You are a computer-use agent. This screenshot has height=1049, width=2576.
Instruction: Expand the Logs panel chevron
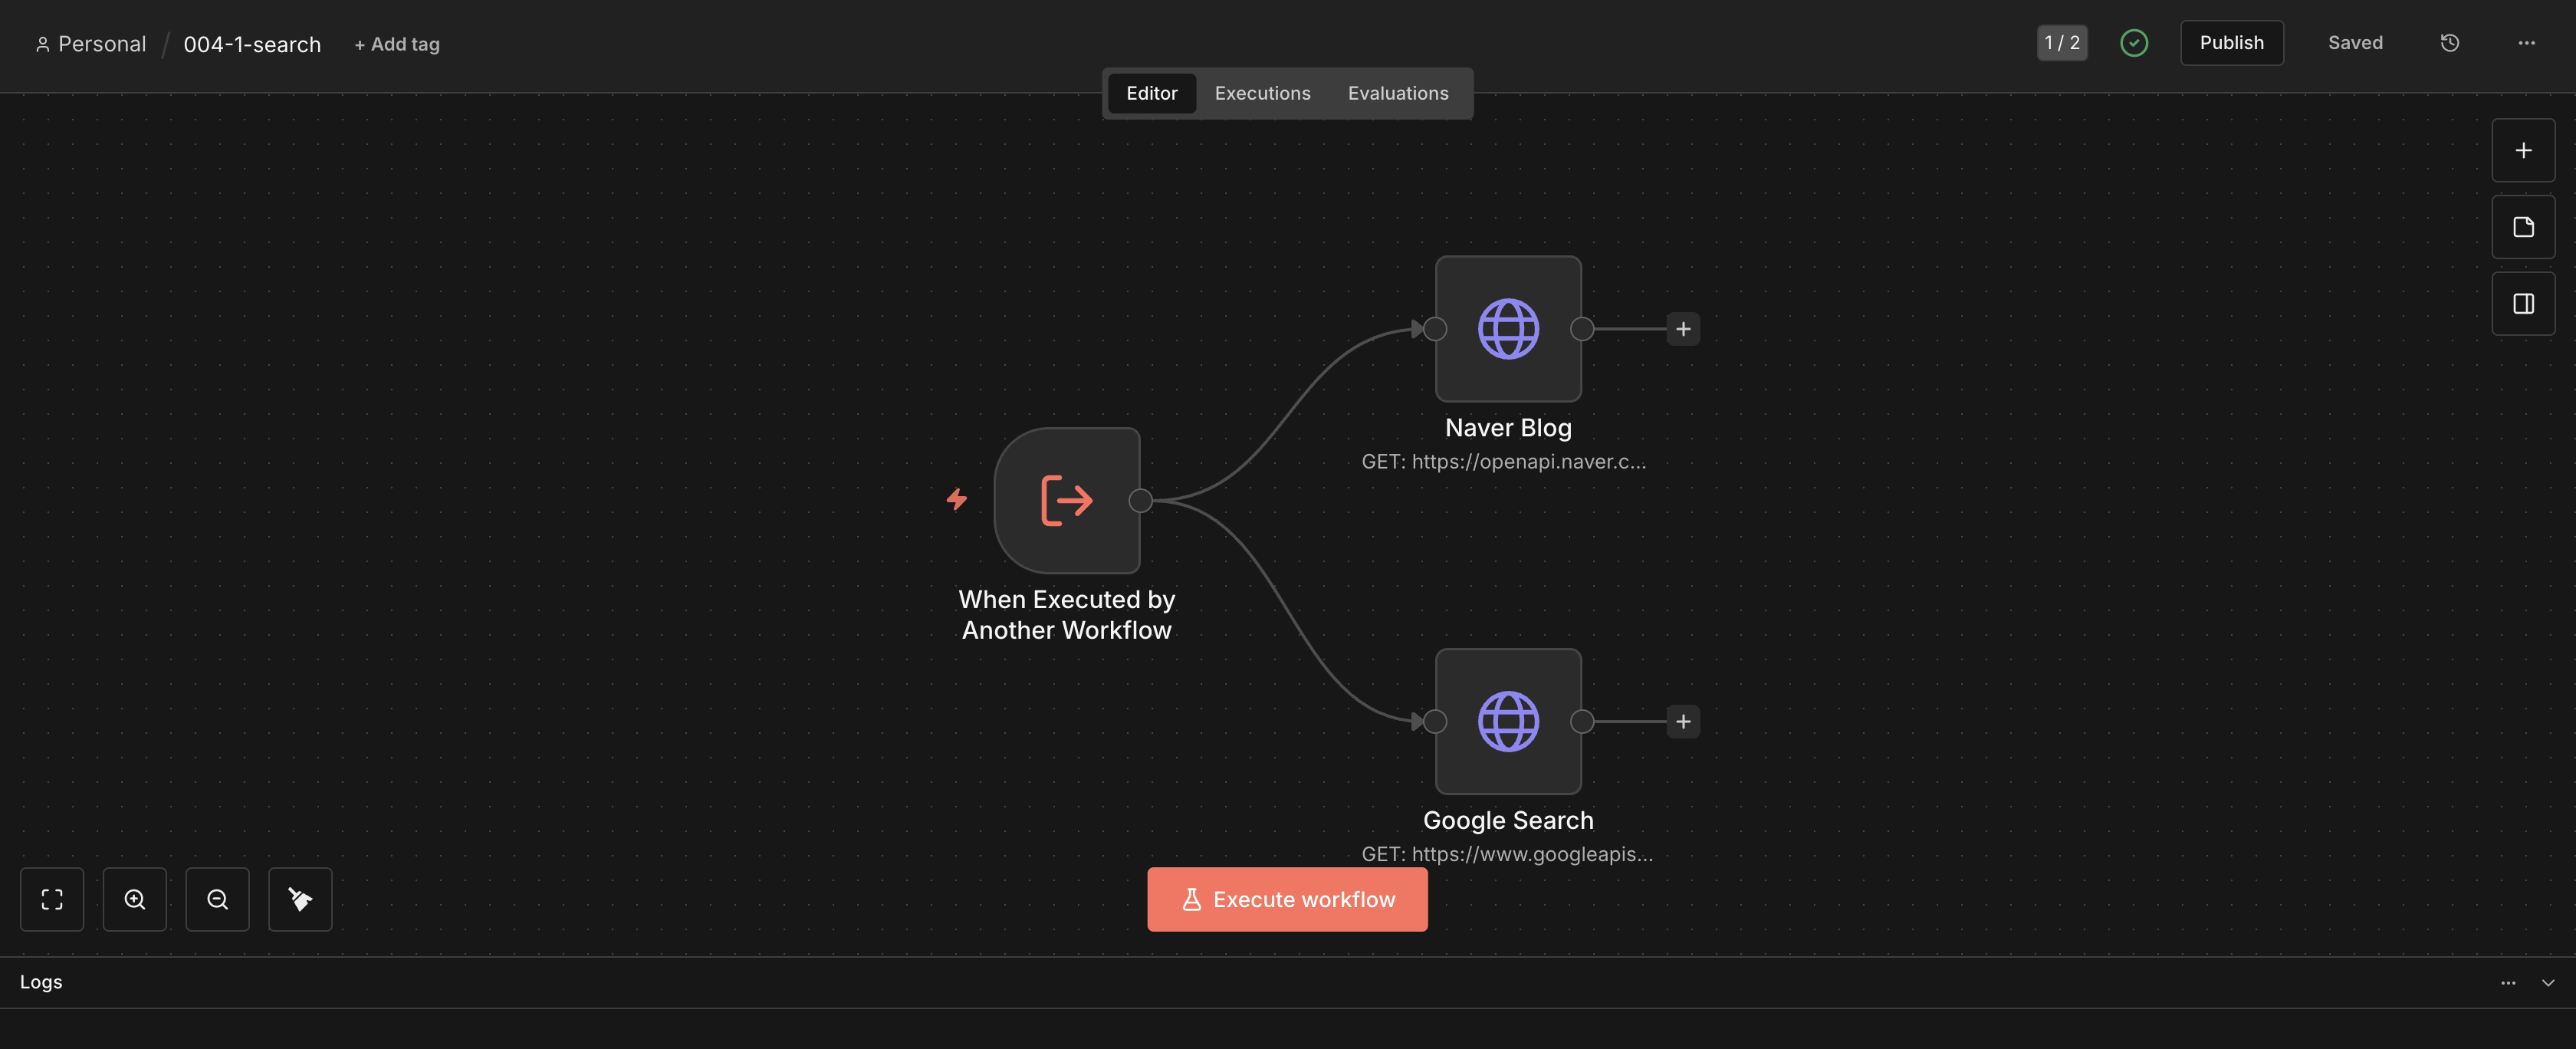pos(2548,982)
